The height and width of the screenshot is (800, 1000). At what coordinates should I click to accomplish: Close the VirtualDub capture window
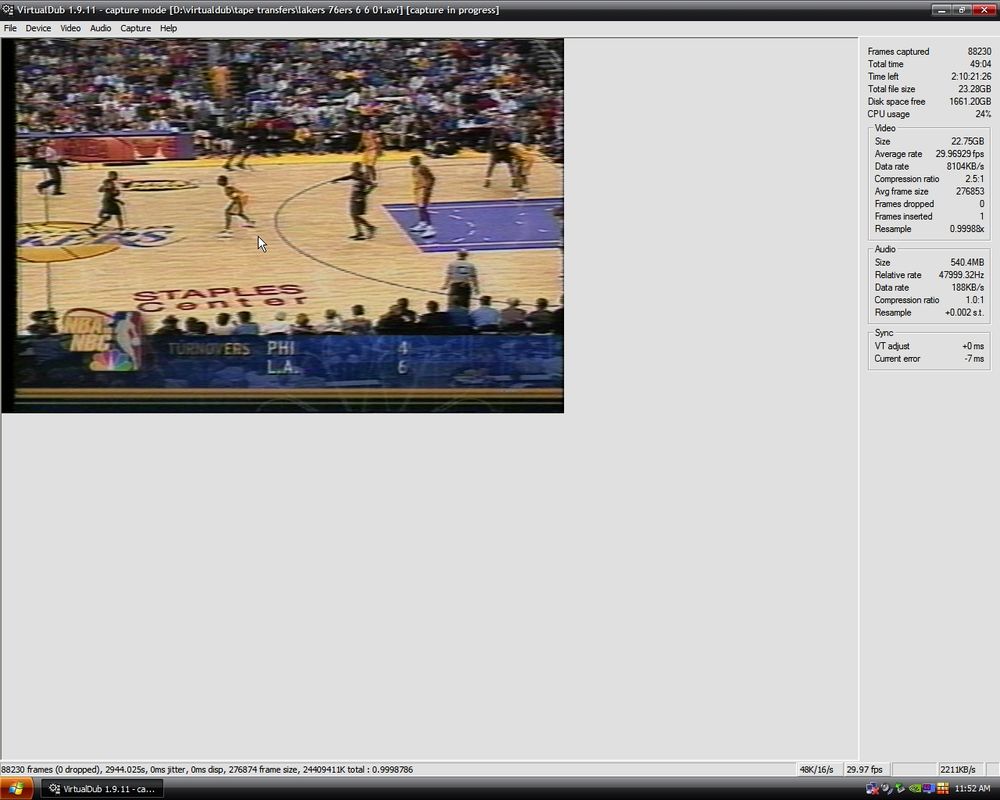click(984, 10)
